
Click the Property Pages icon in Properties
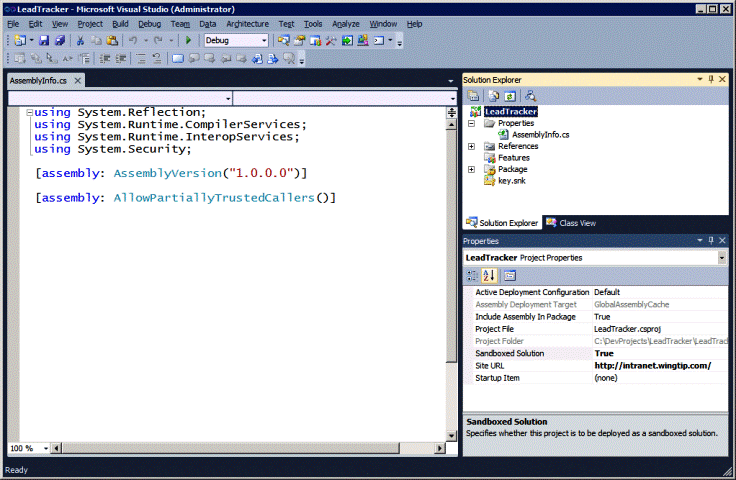509,275
